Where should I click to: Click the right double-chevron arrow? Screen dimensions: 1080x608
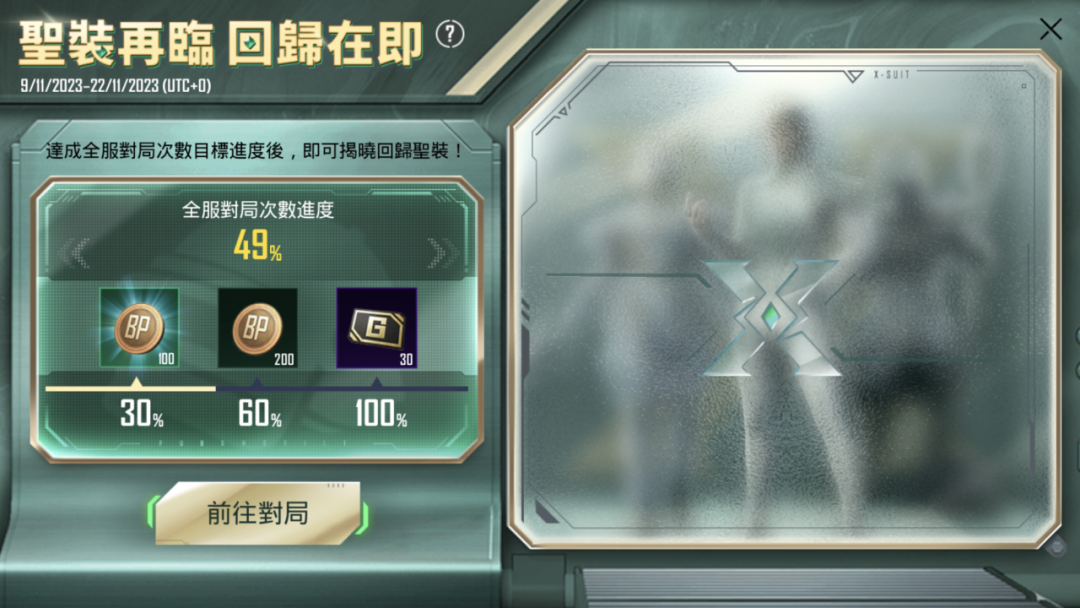pyautogui.click(x=441, y=253)
